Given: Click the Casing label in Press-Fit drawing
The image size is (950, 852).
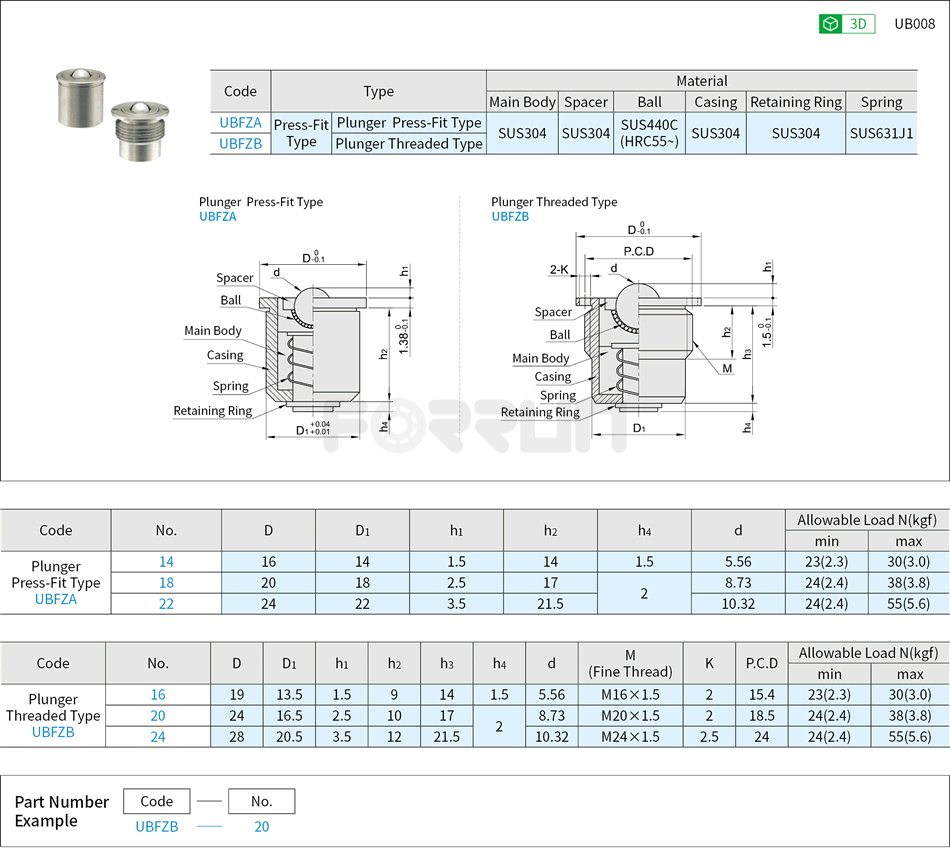Looking at the screenshot, I should coord(225,355).
